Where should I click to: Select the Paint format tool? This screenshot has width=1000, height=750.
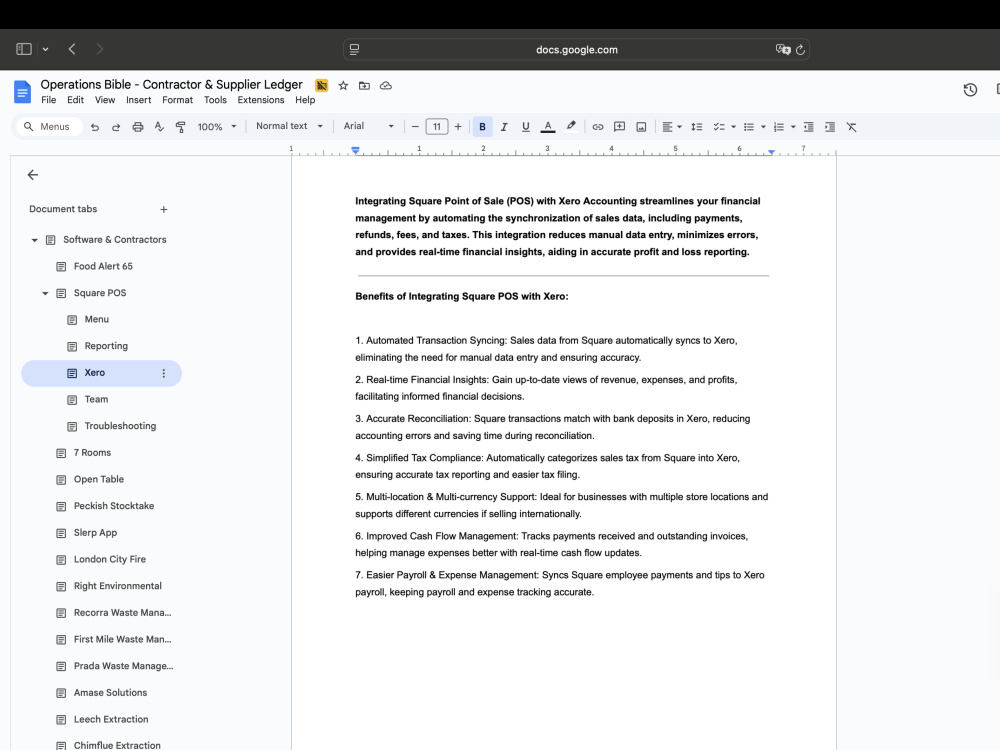180,127
